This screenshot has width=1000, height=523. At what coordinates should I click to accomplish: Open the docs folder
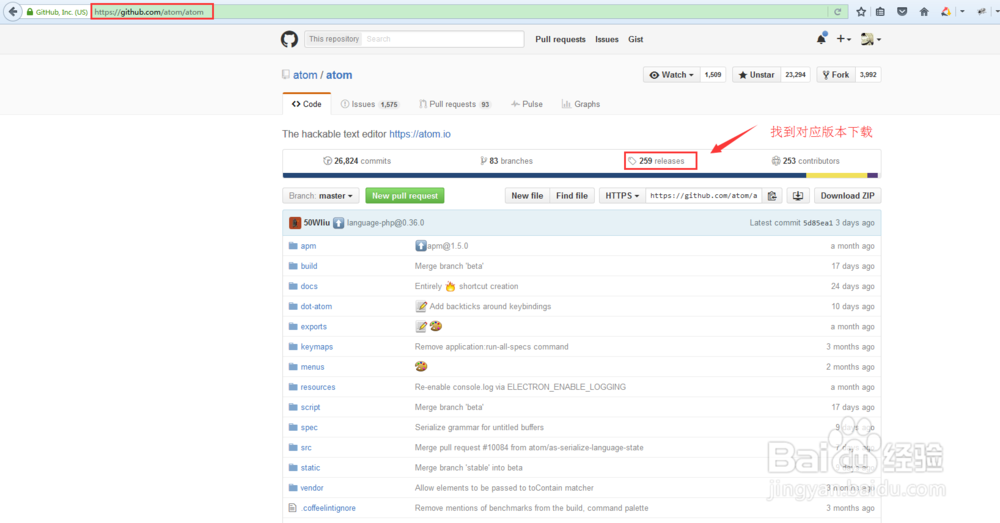[309, 286]
